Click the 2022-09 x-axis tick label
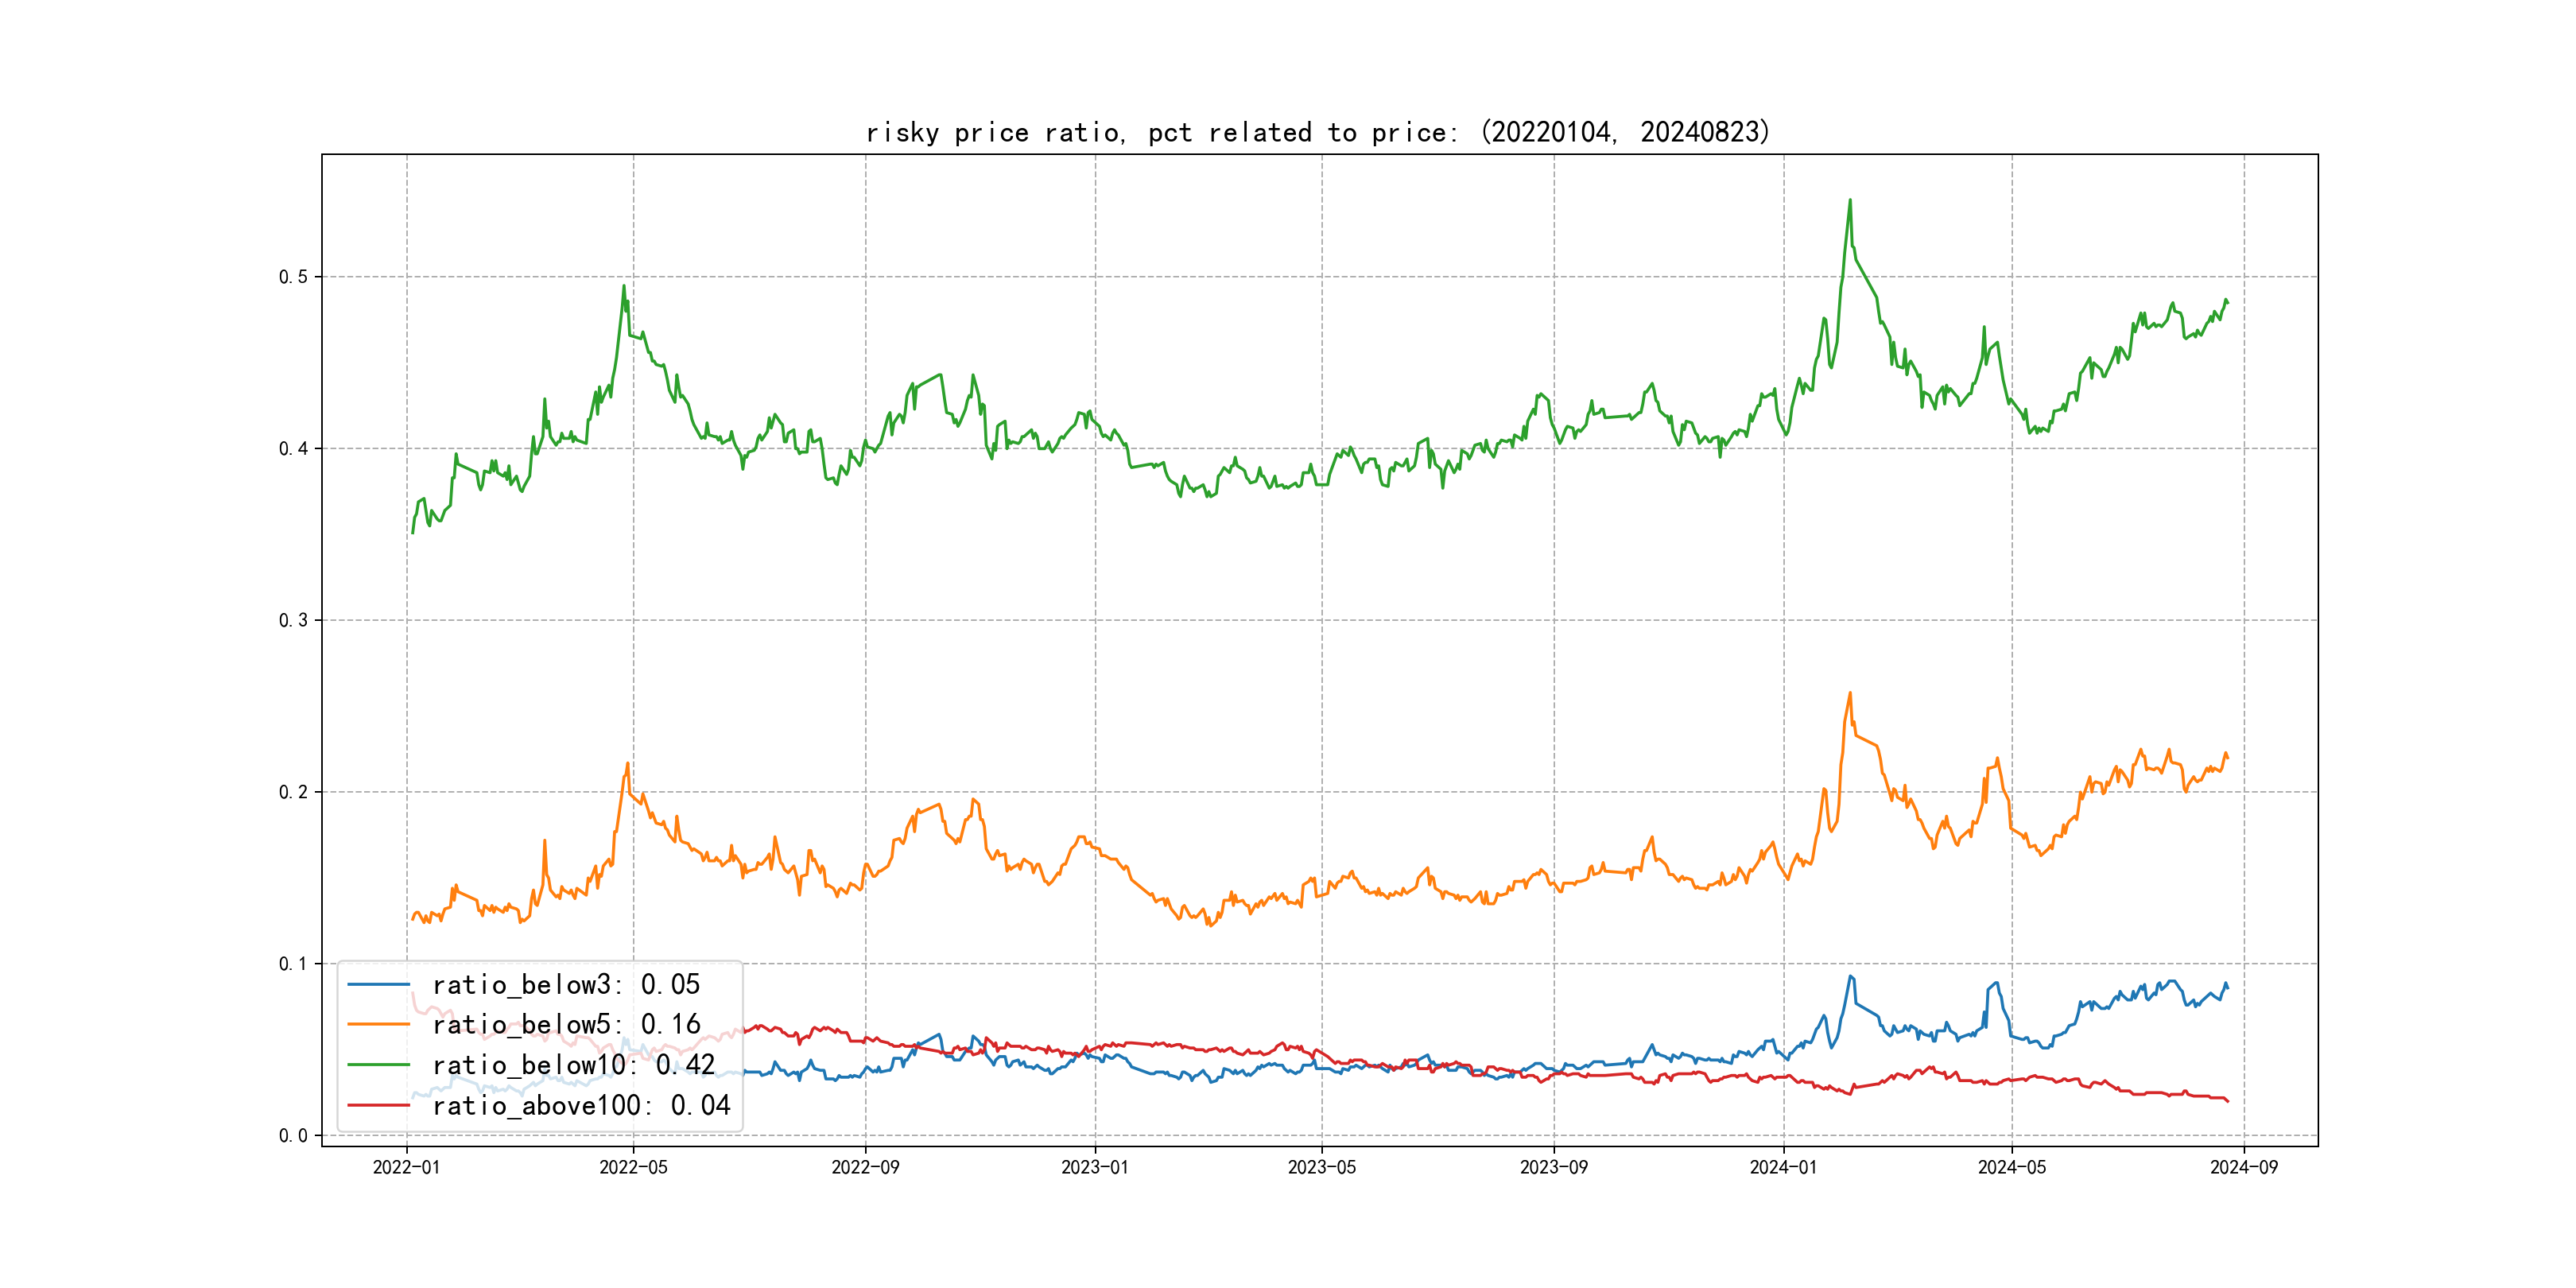This screenshot has width=2576, height=1288. tap(865, 1168)
